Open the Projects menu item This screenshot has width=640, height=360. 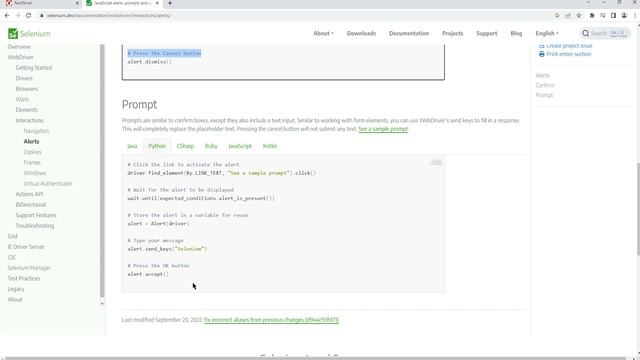[x=453, y=33]
